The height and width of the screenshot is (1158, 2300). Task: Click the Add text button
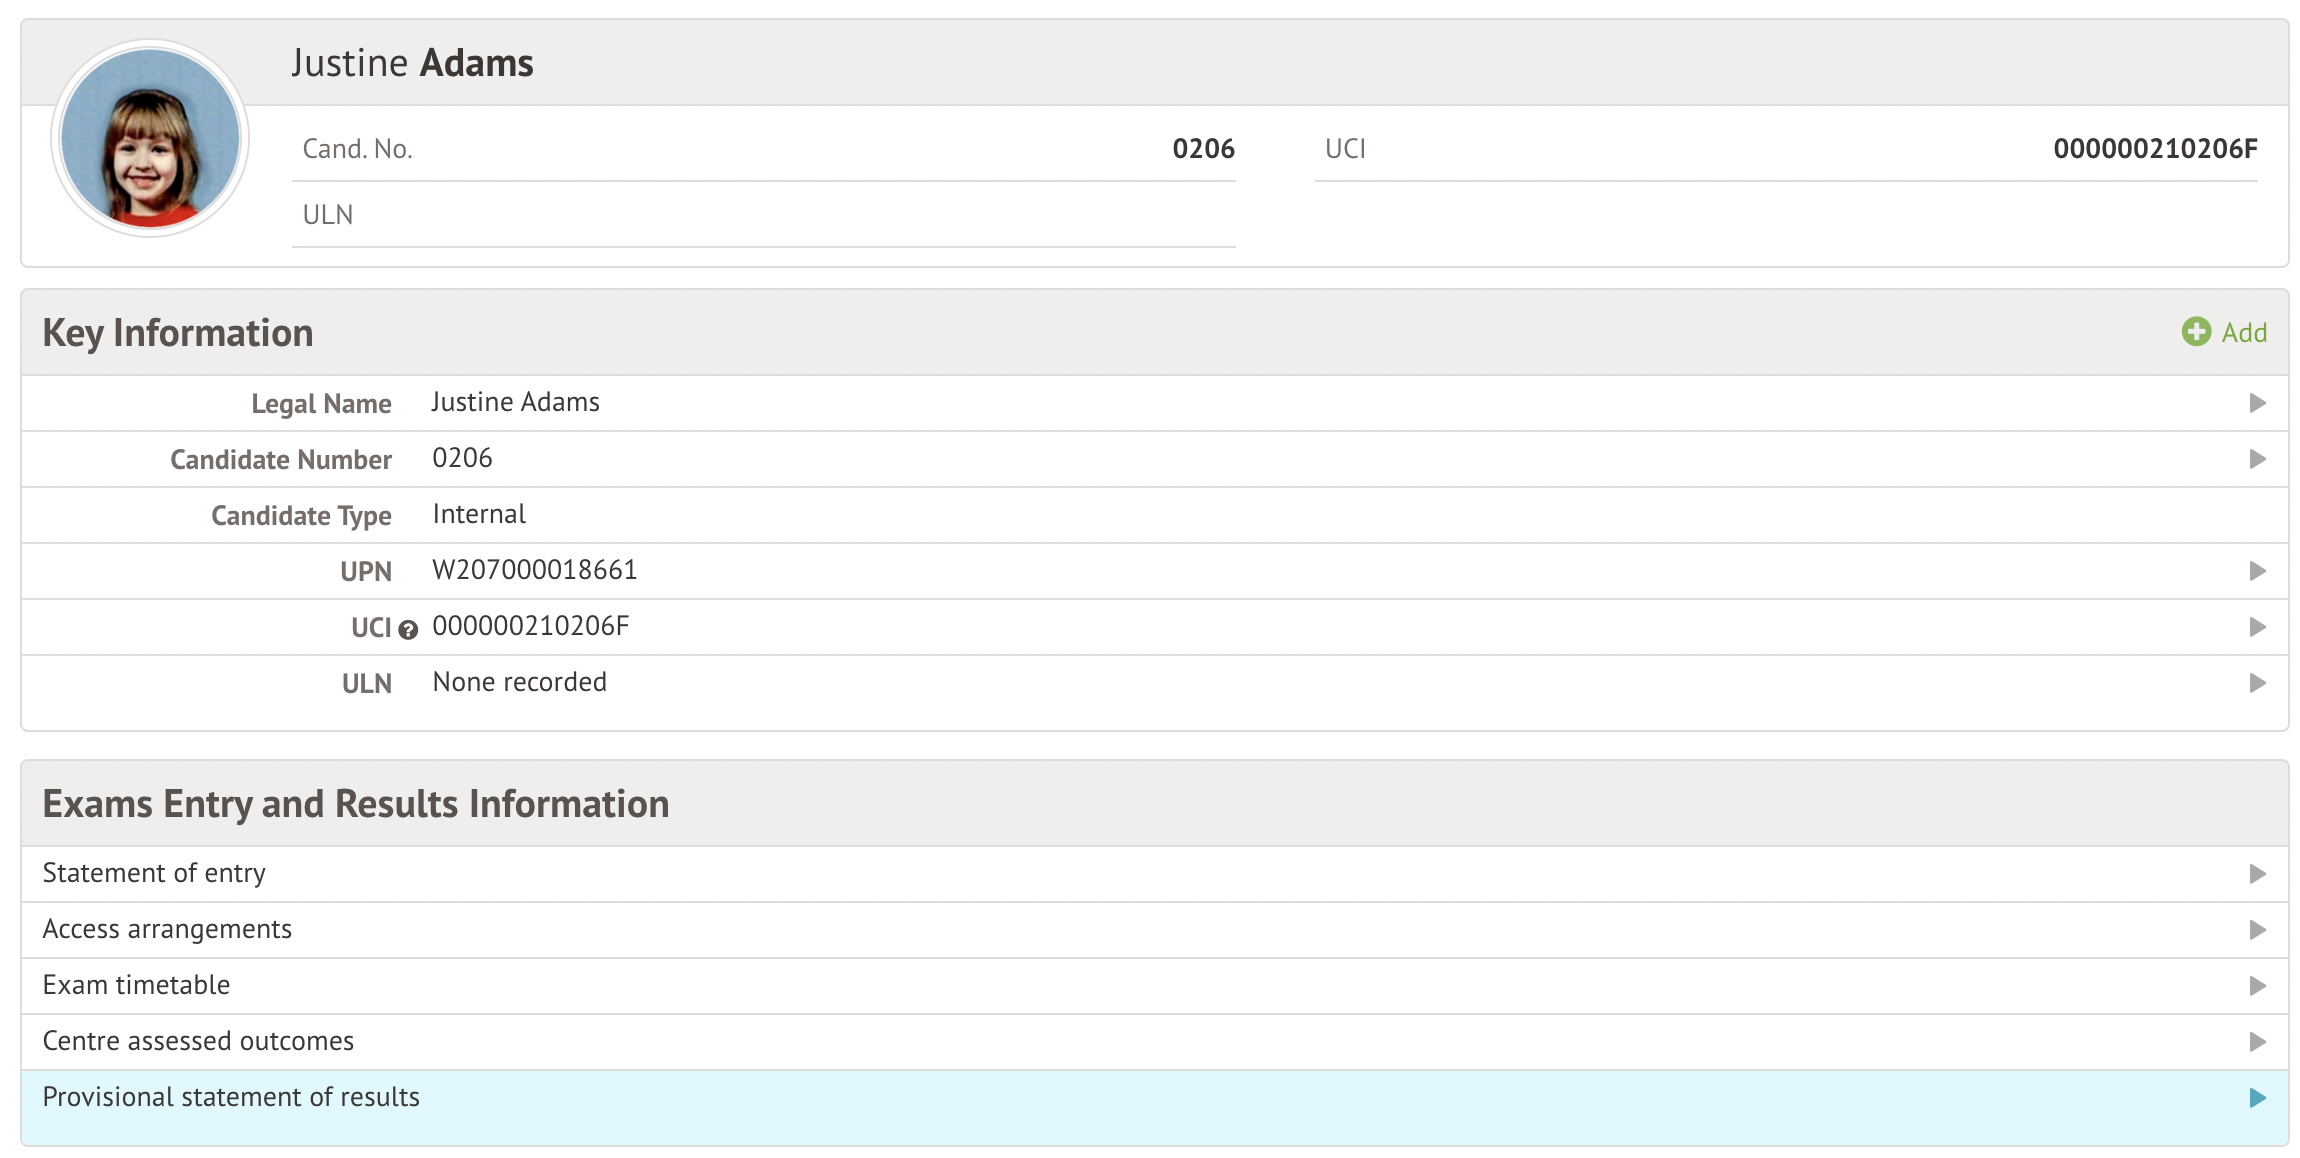pos(2244,333)
